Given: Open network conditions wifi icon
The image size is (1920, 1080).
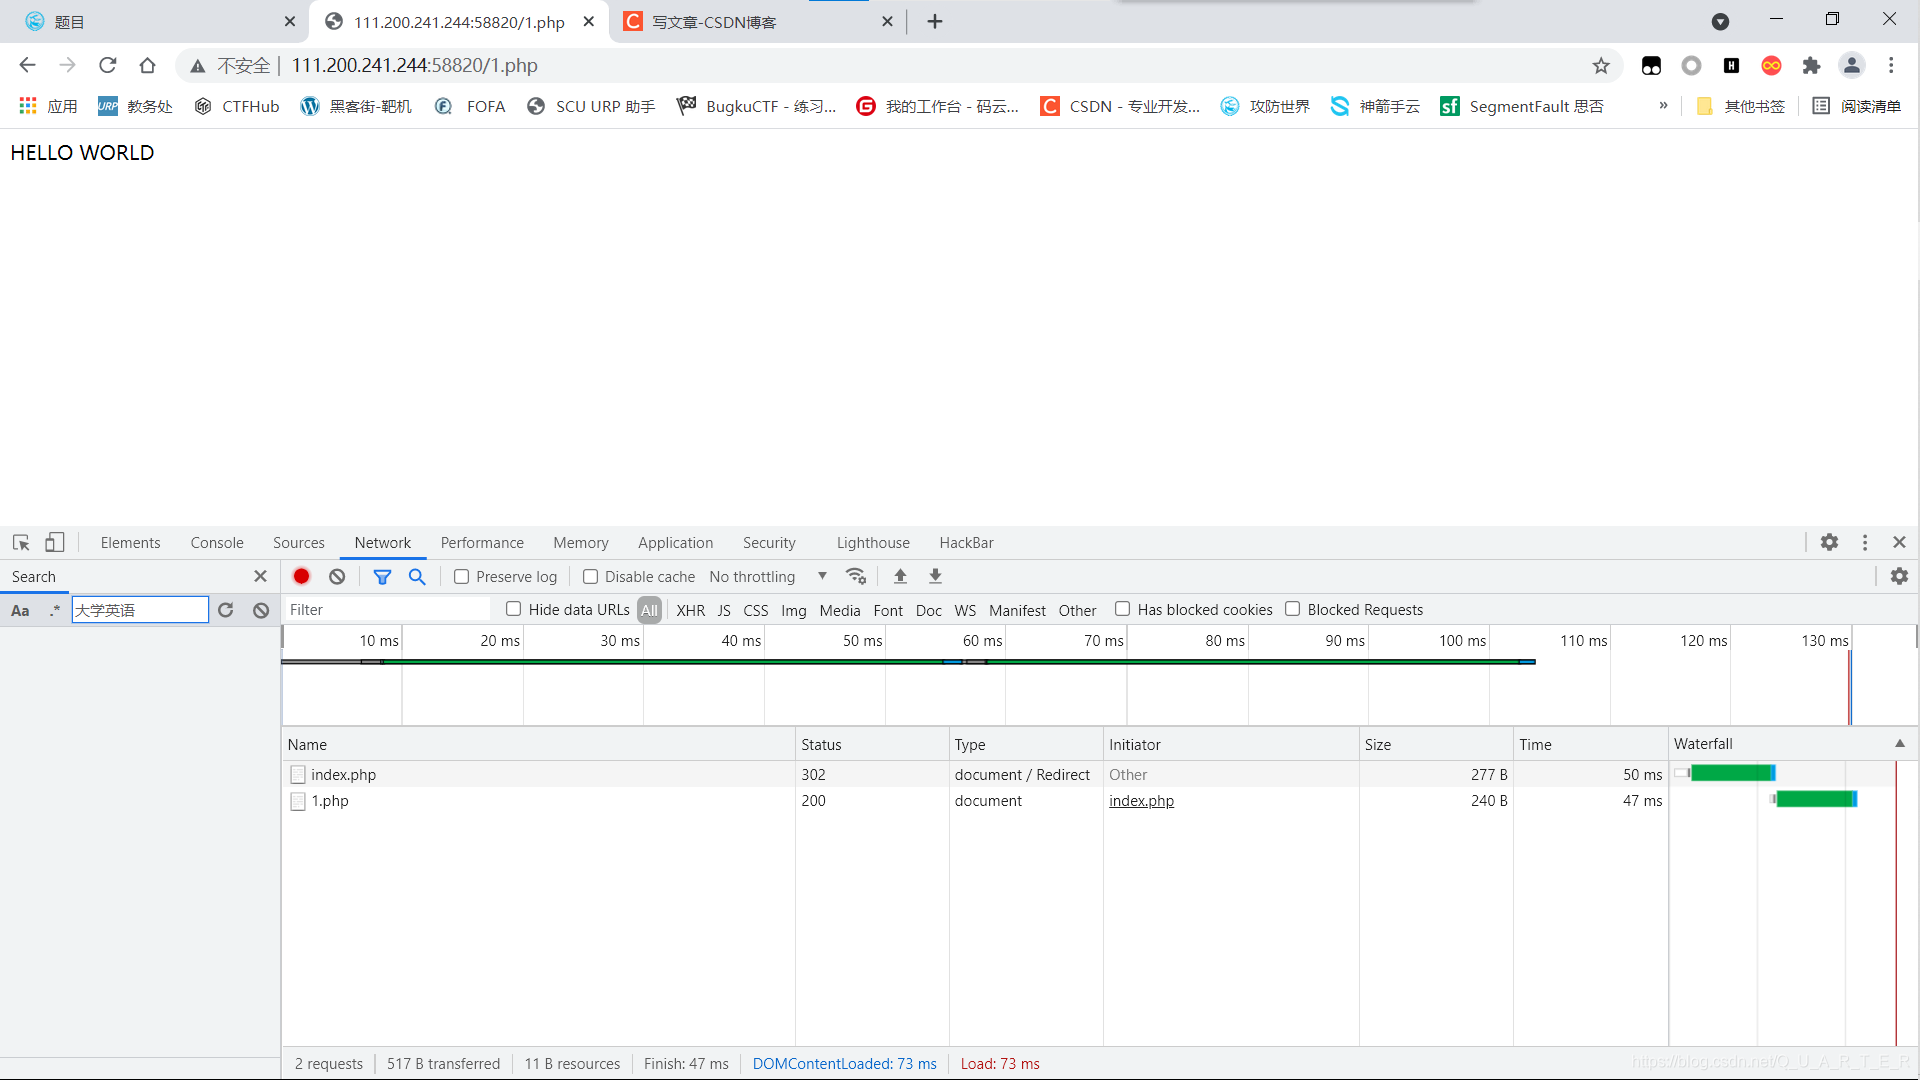Looking at the screenshot, I should pos(856,576).
